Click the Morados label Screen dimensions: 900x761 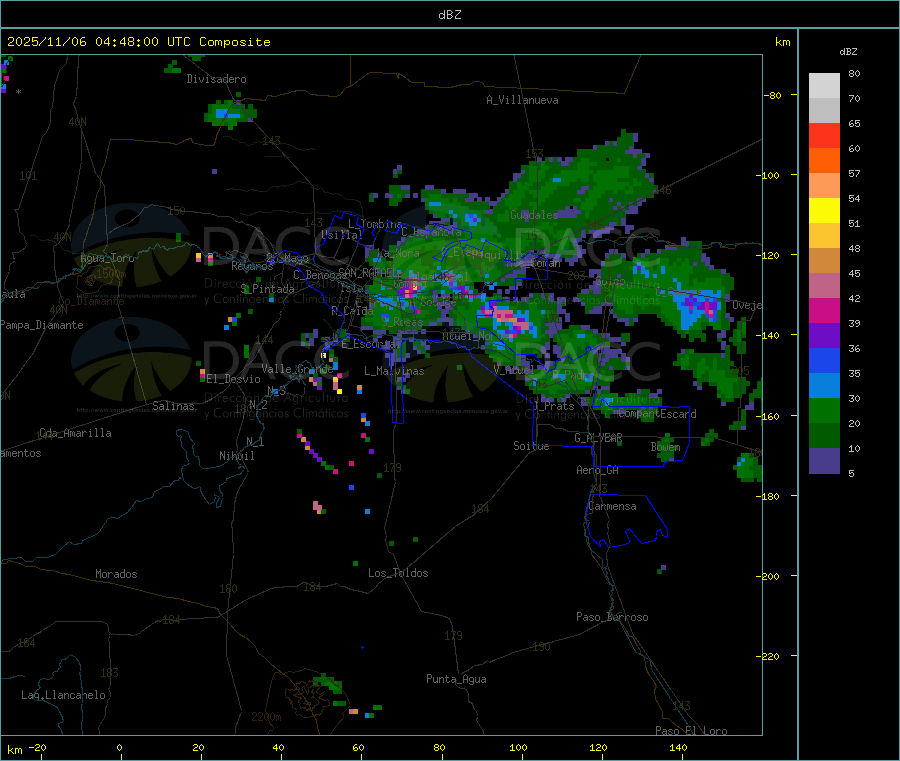coord(116,574)
